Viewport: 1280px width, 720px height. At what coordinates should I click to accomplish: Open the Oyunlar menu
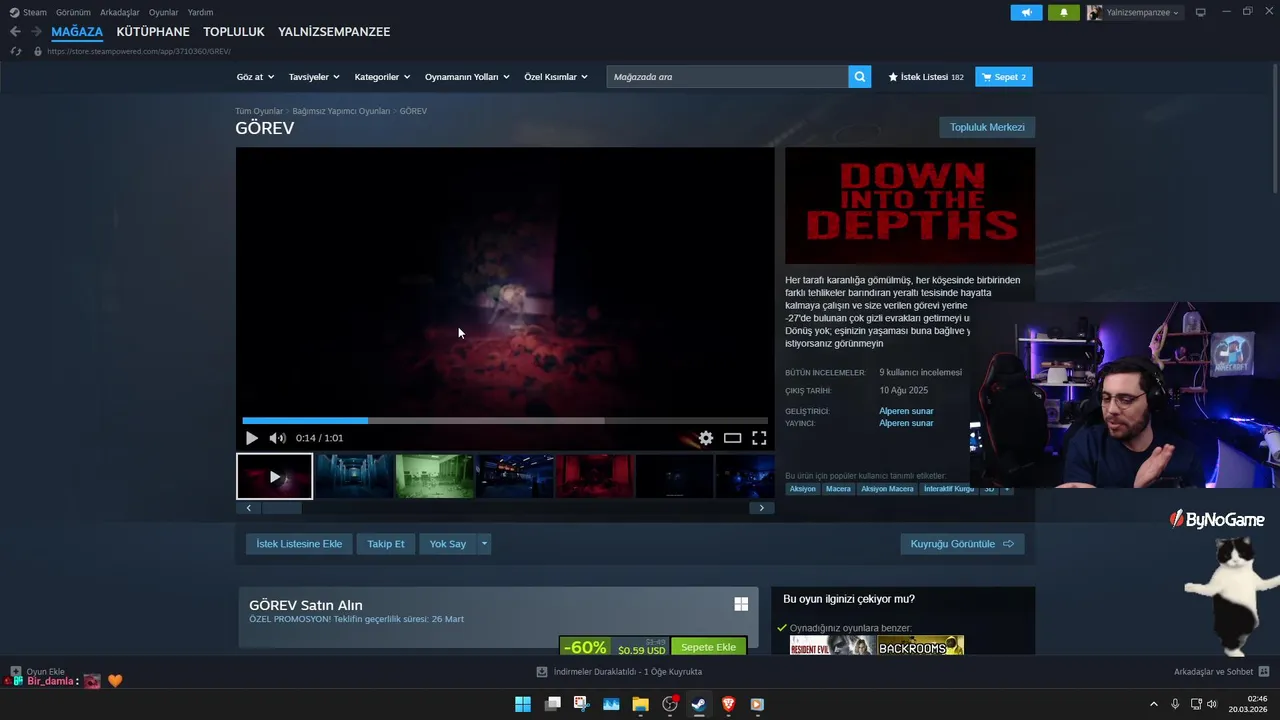click(x=164, y=12)
